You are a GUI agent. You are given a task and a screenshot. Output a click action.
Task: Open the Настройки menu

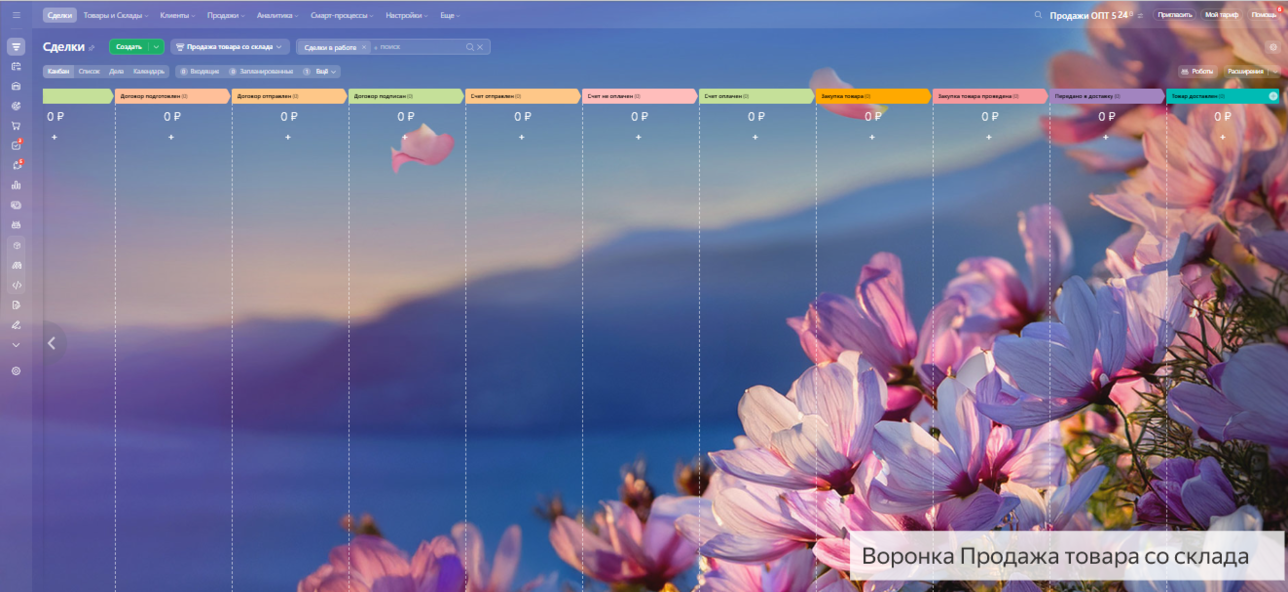point(408,15)
